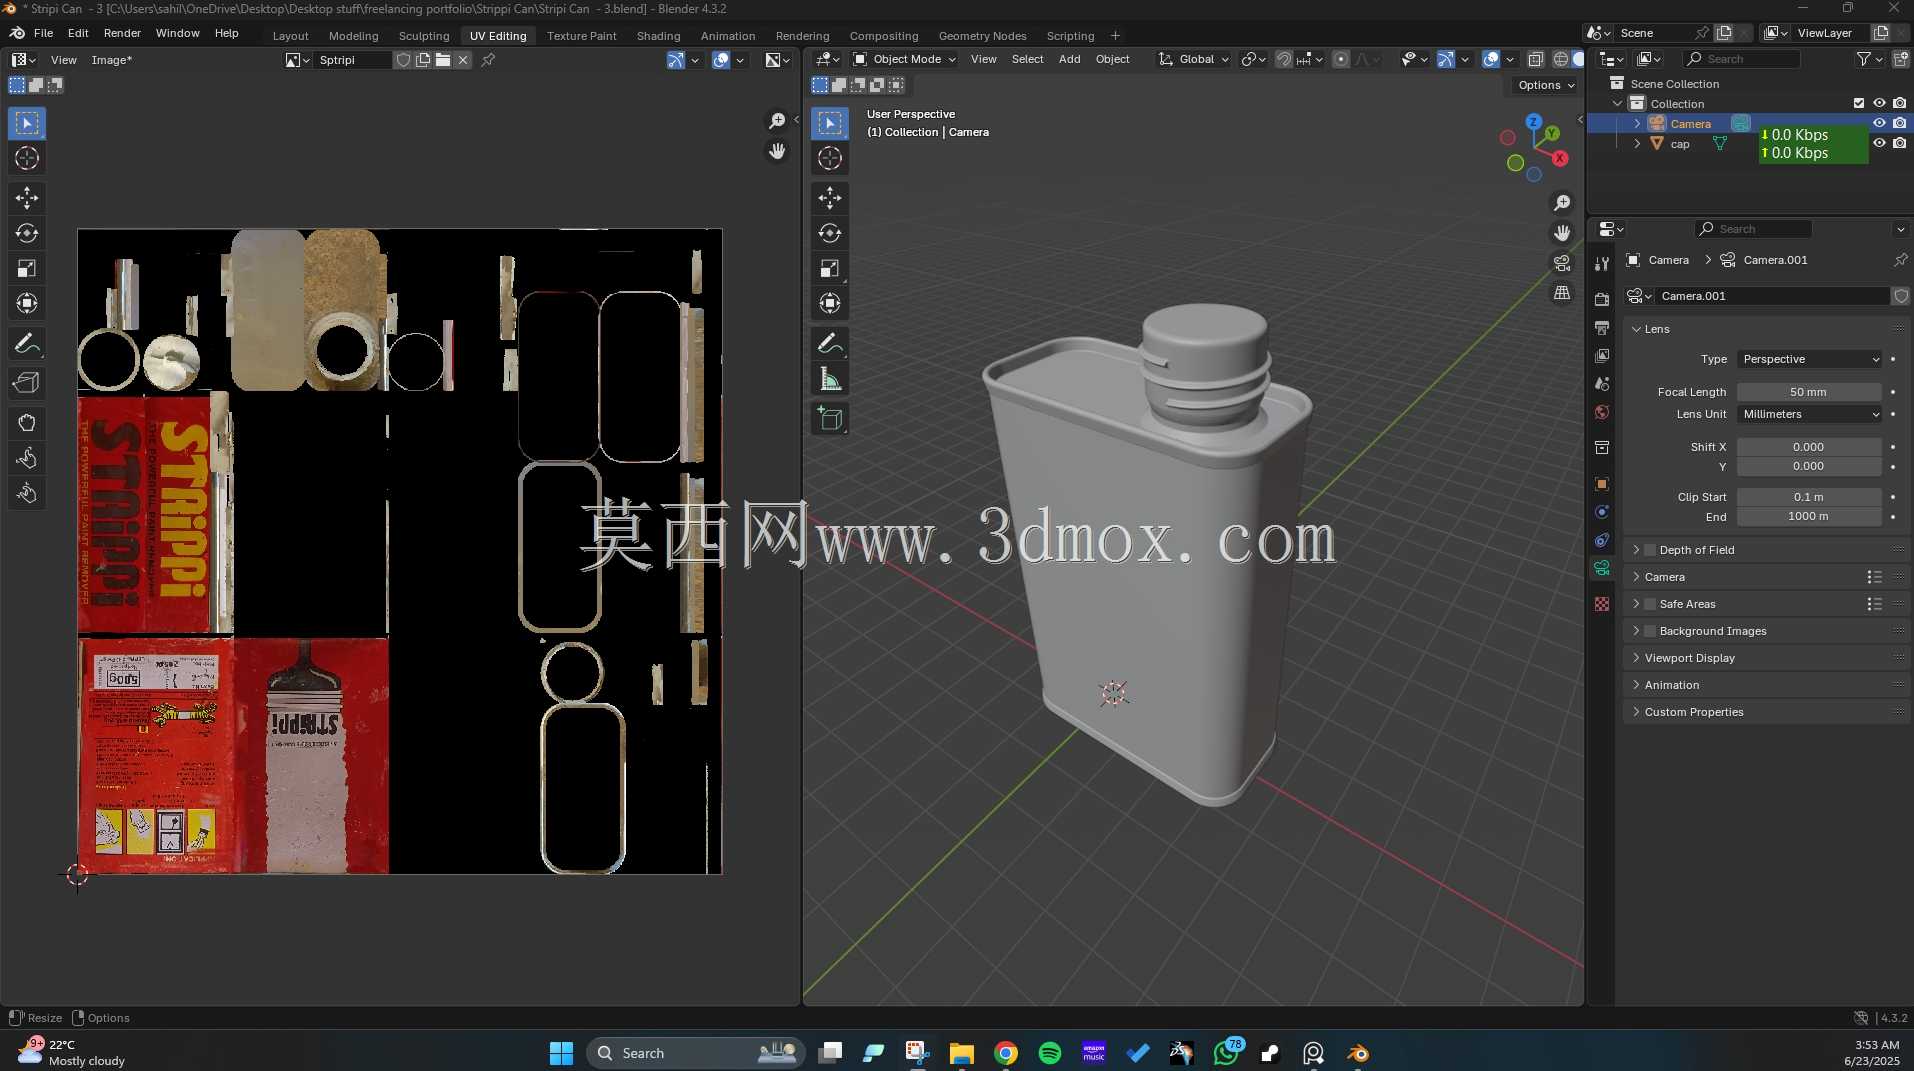1914x1071 pixels.
Task: Switch viewport to orthographic/perspective grid icon
Action: click(x=1562, y=293)
